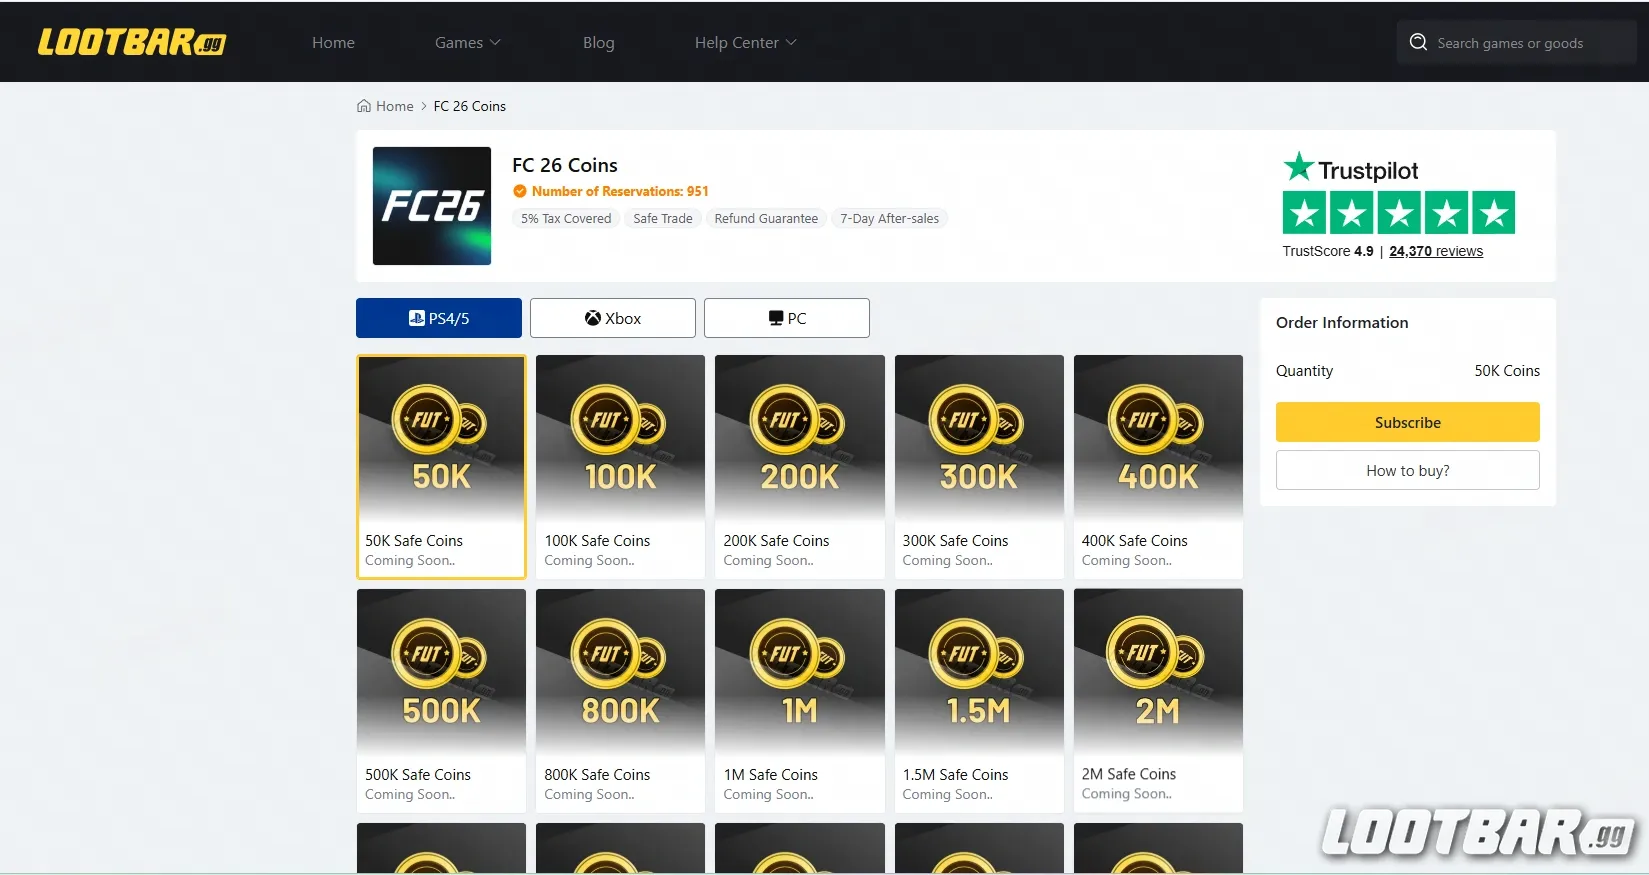This screenshot has height=875, width=1649.
Task: Click the FC26 game cover image
Action: tap(432, 206)
